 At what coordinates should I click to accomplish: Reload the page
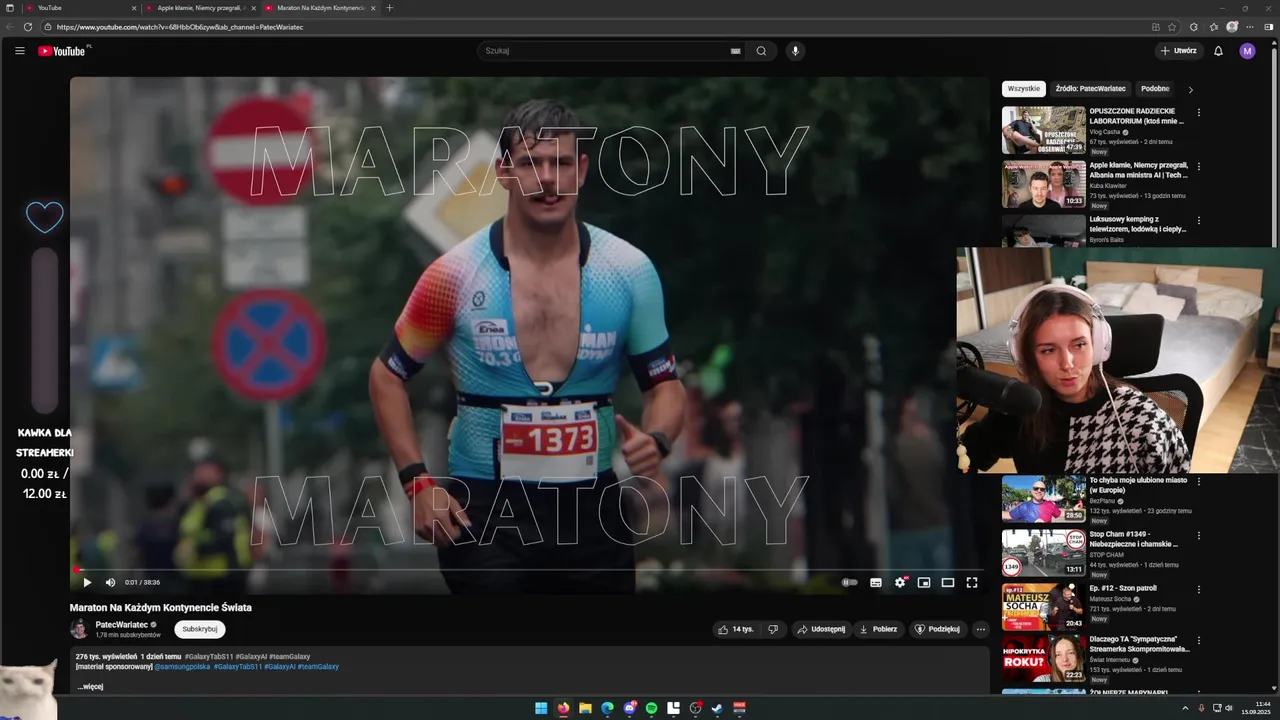pos(28,27)
